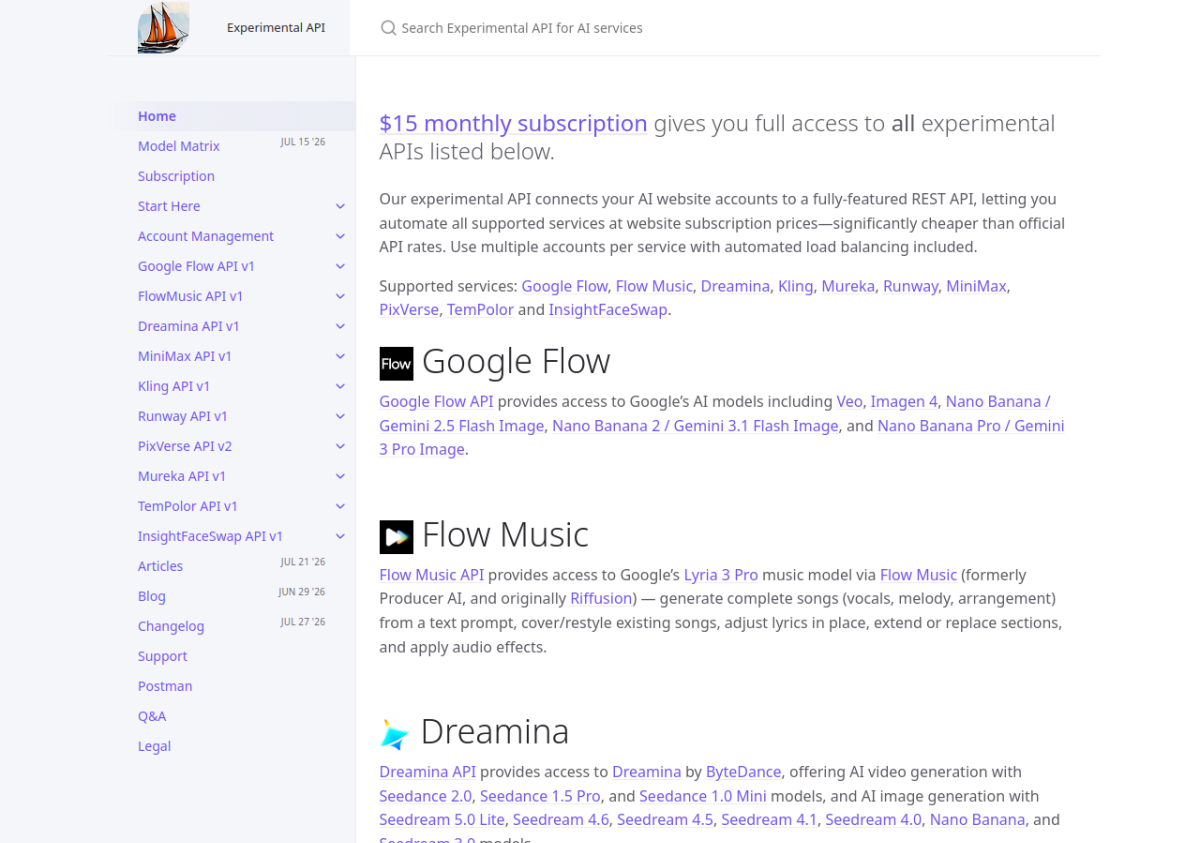Open the InsightFaceSwap supported service link
Image resolution: width=1200 pixels, height=843 pixels.
click(607, 310)
